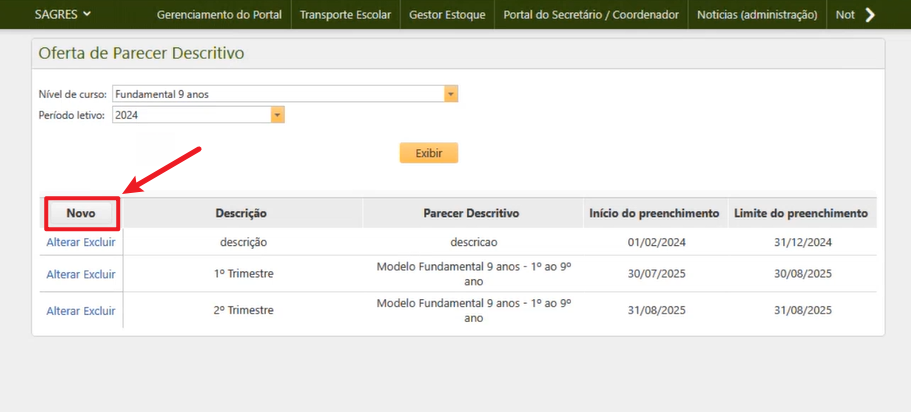This screenshot has width=911, height=412.
Task: Click Limite do preenchimento column header
Action: coord(801,213)
